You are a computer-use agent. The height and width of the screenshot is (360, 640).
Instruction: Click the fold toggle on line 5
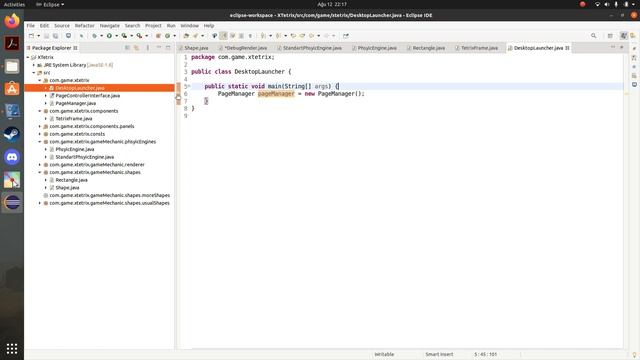tap(189, 86)
